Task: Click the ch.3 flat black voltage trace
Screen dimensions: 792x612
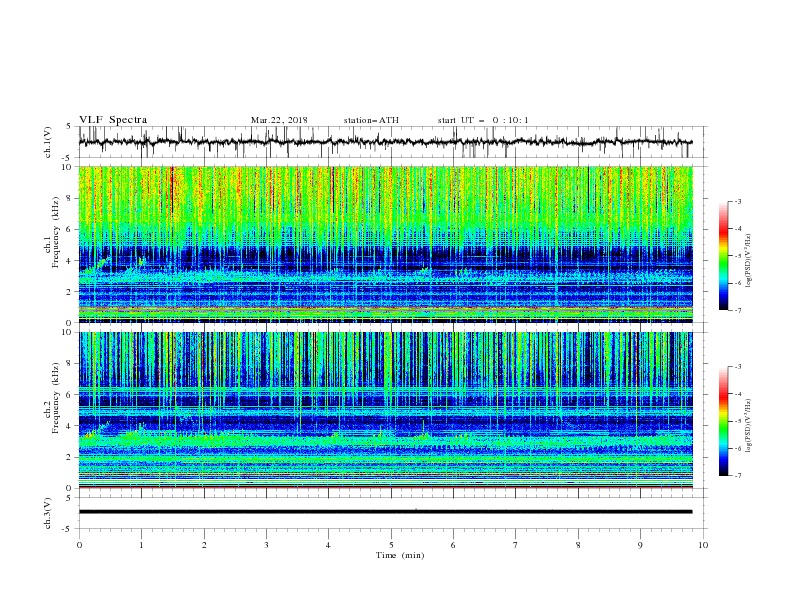Action: [x=385, y=512]
